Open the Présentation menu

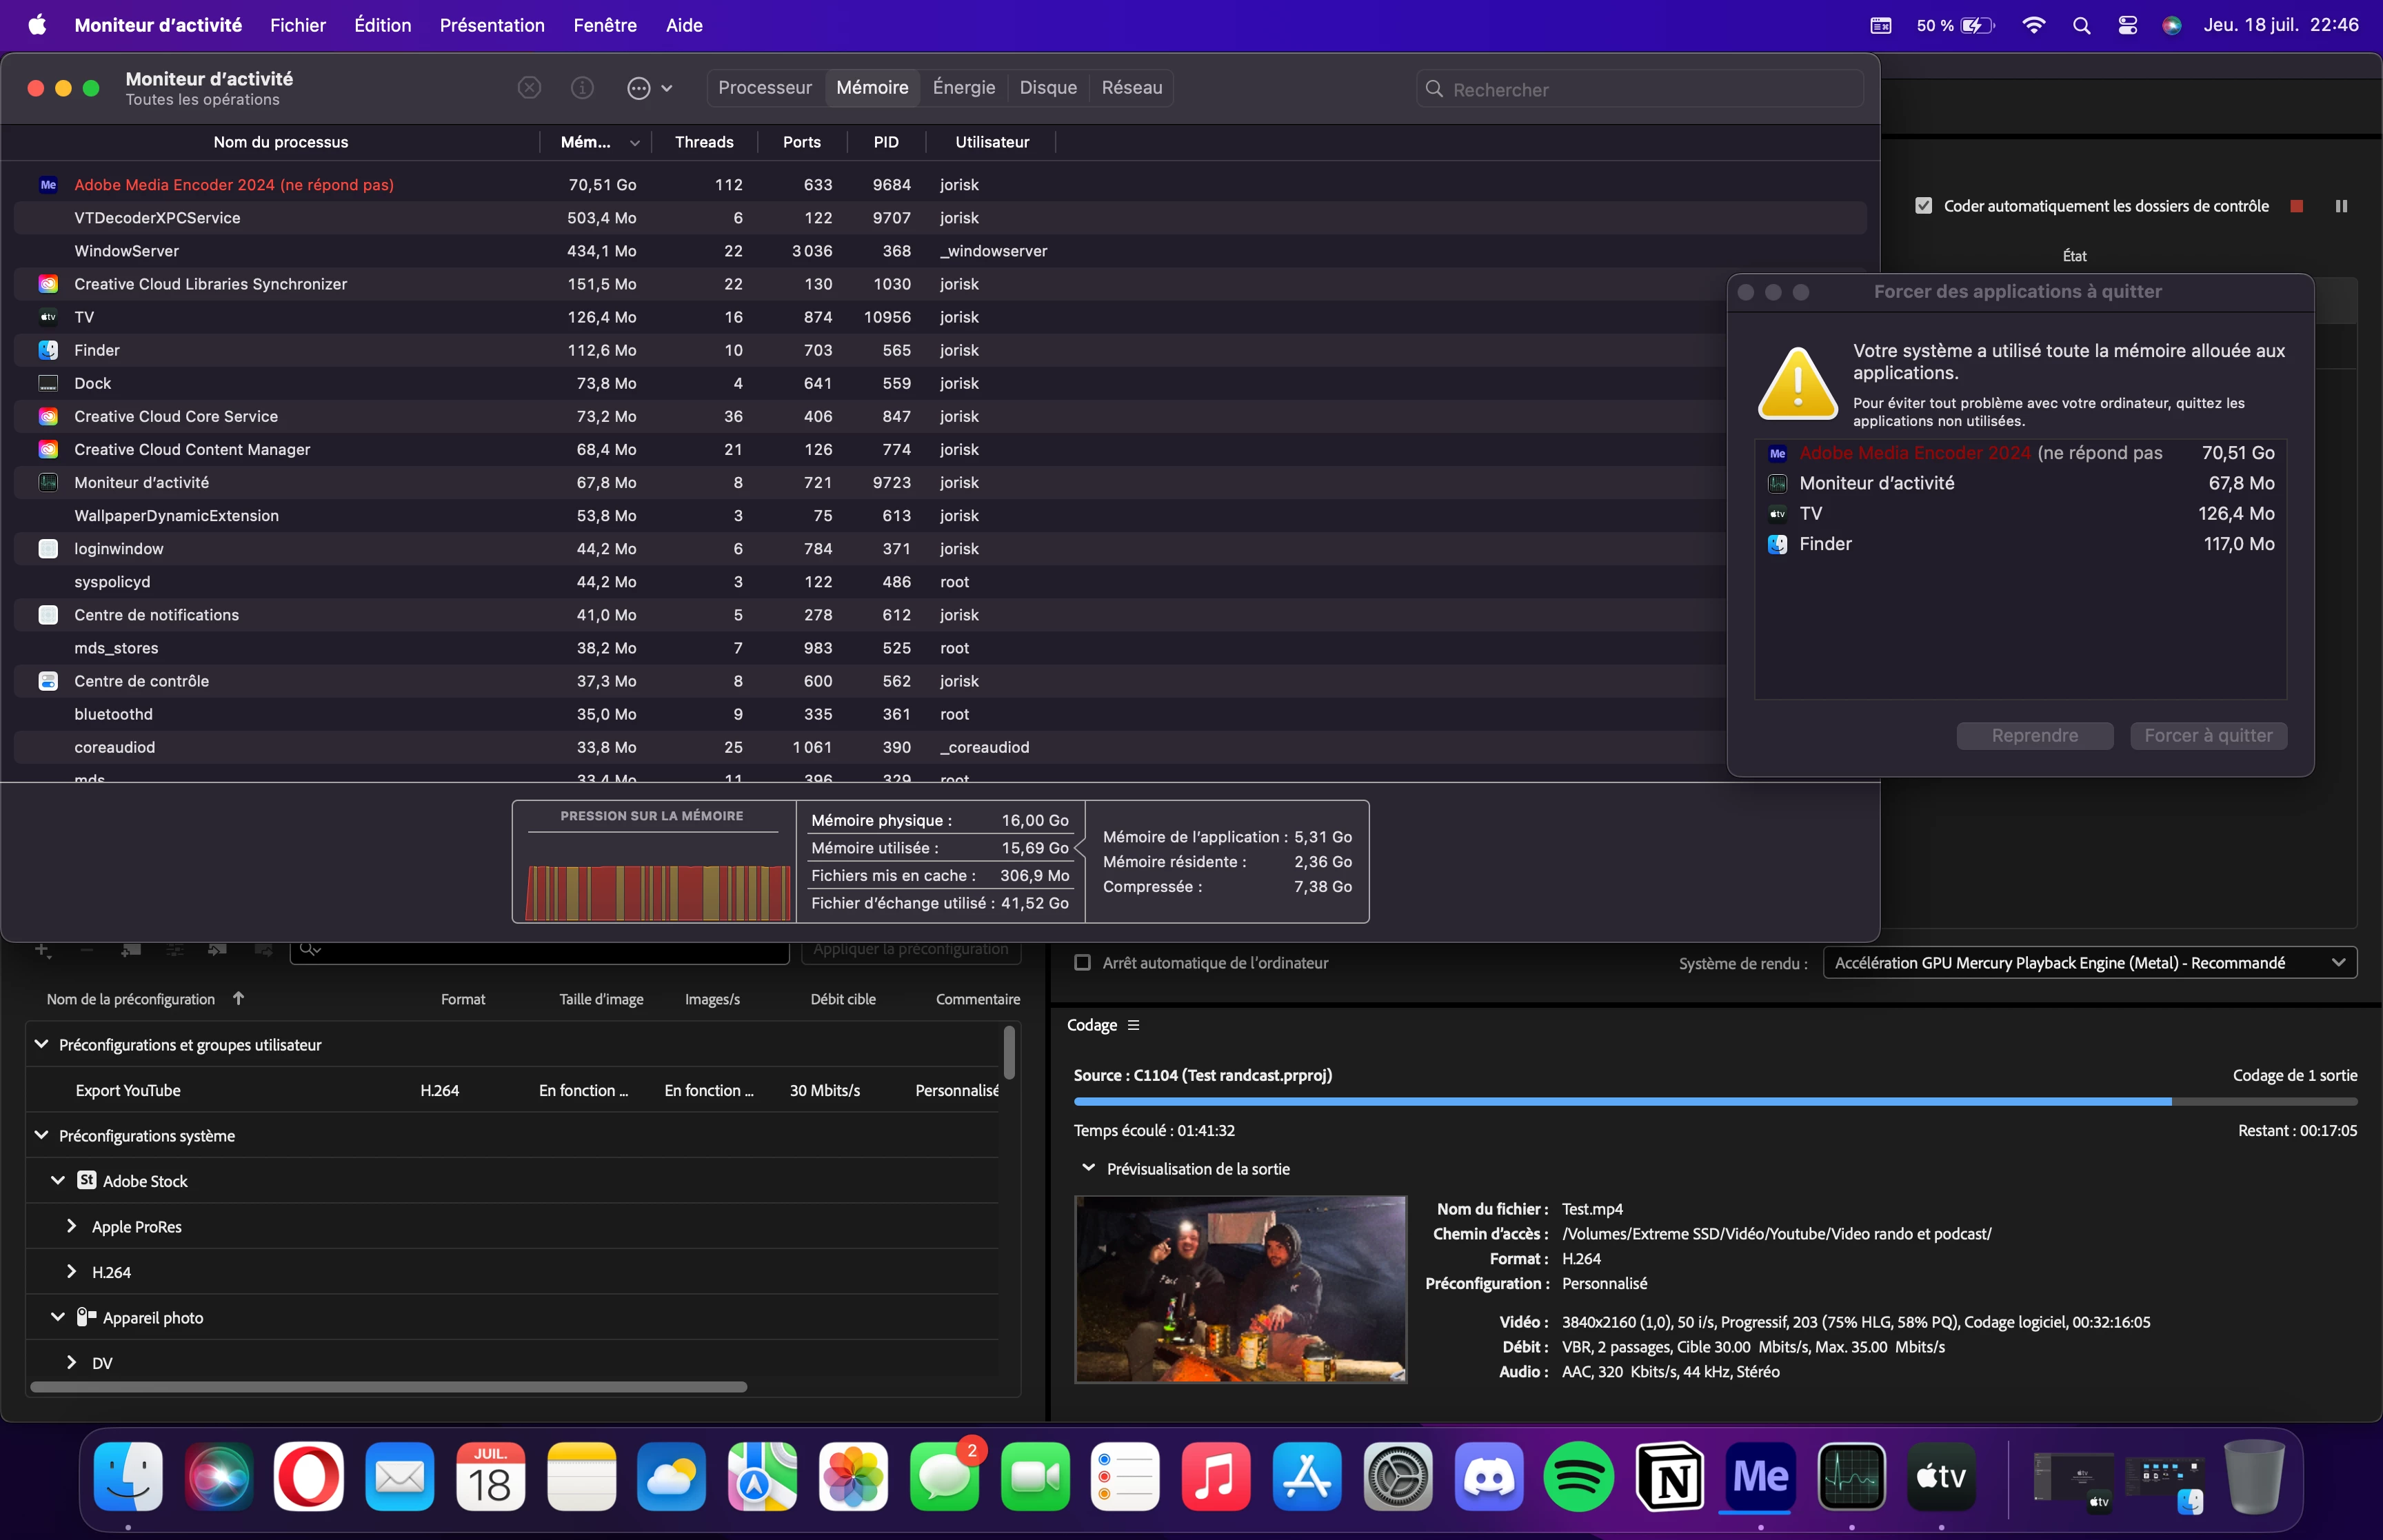click(492, 25)
